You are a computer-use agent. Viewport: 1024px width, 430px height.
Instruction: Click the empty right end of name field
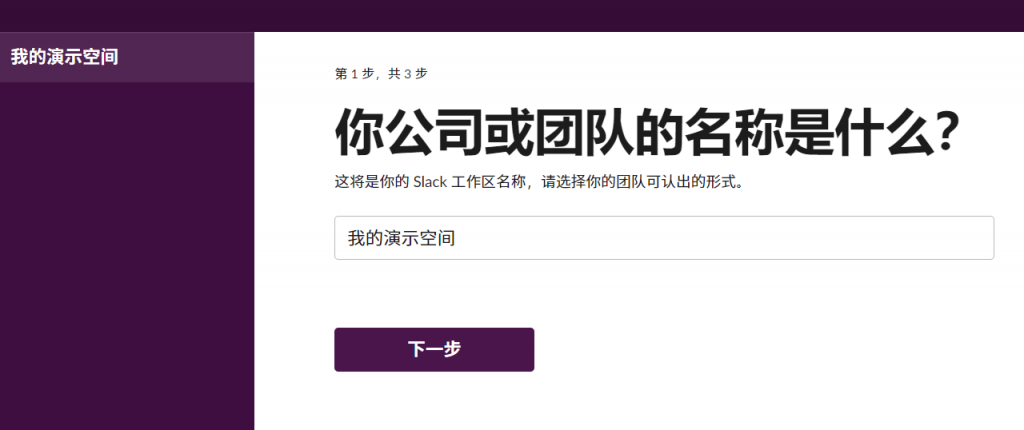click(x=914, y=238)
